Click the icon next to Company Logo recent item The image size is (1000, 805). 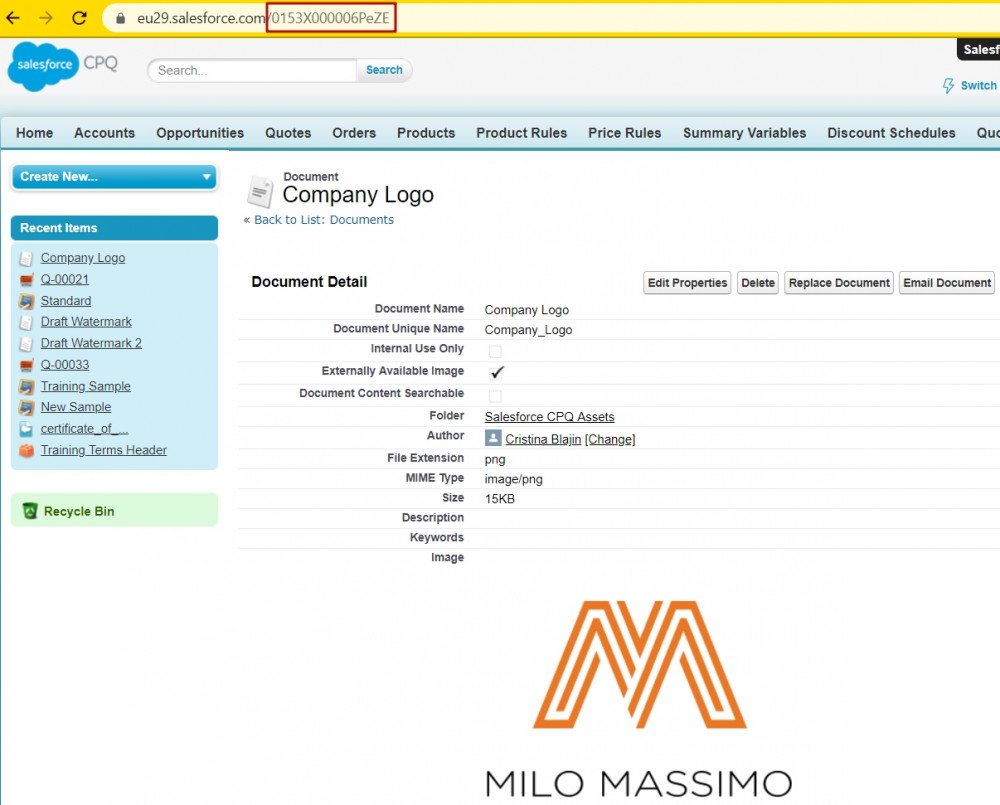26,258
